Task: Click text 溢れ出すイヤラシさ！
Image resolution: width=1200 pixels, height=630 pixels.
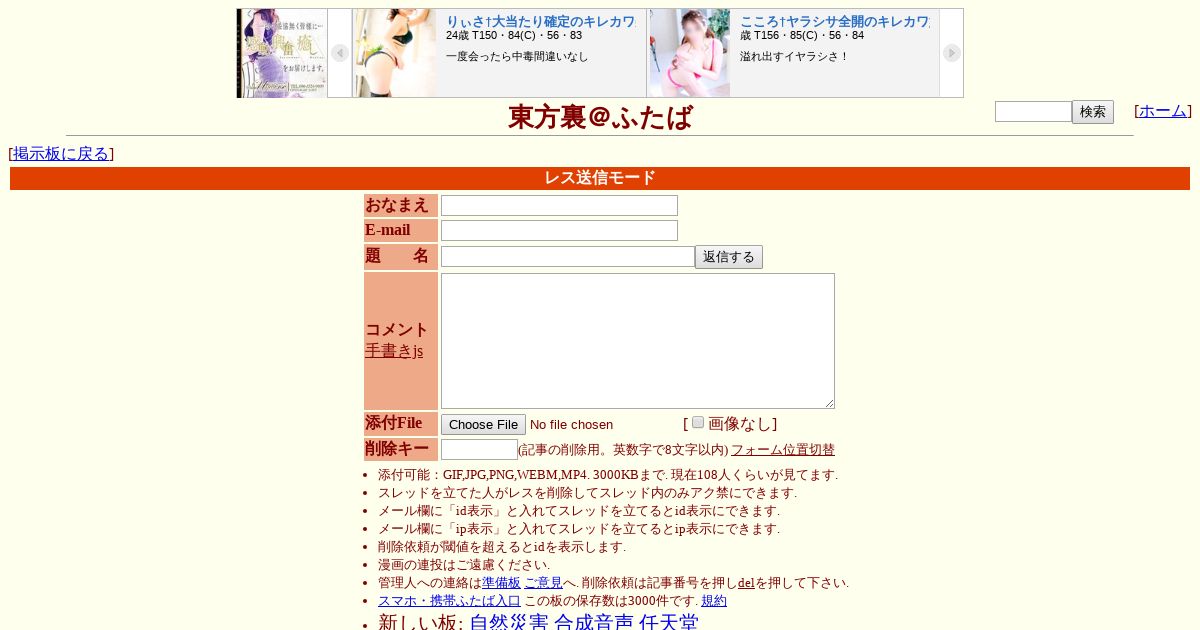Action: pos(794,57)
